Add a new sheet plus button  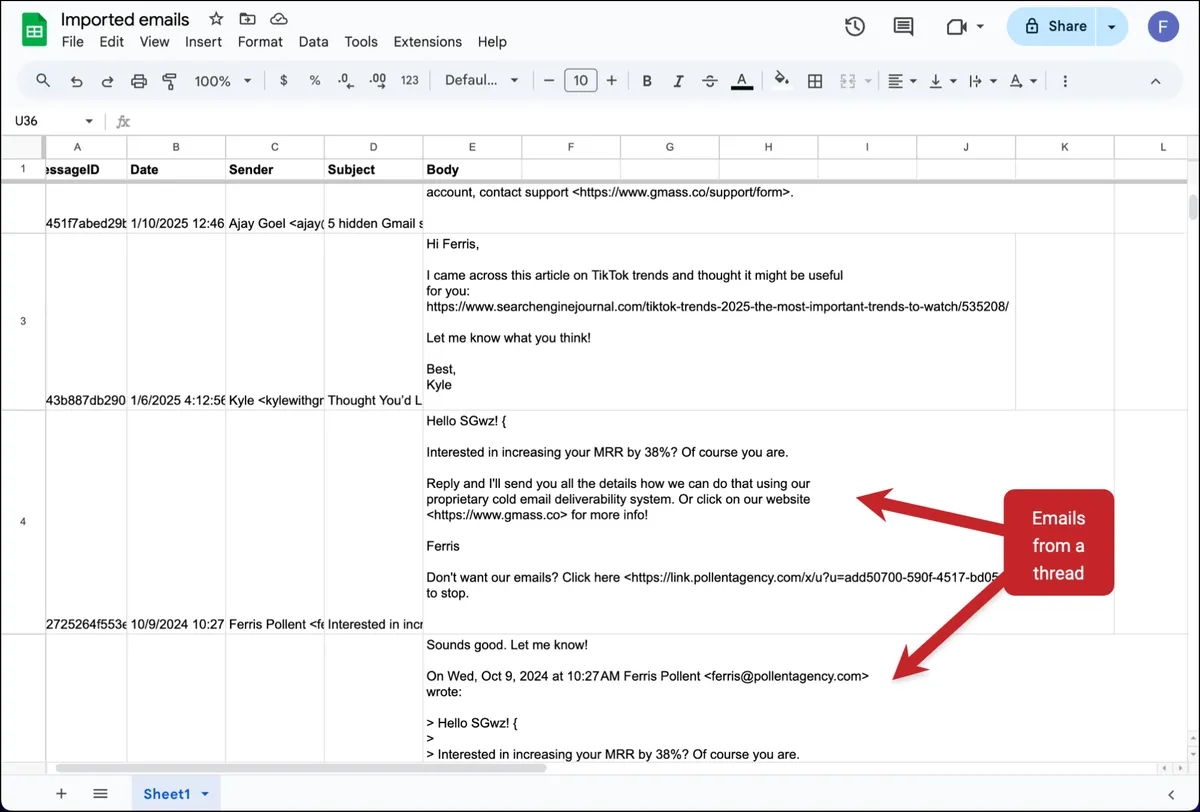(x=61, y=794)
